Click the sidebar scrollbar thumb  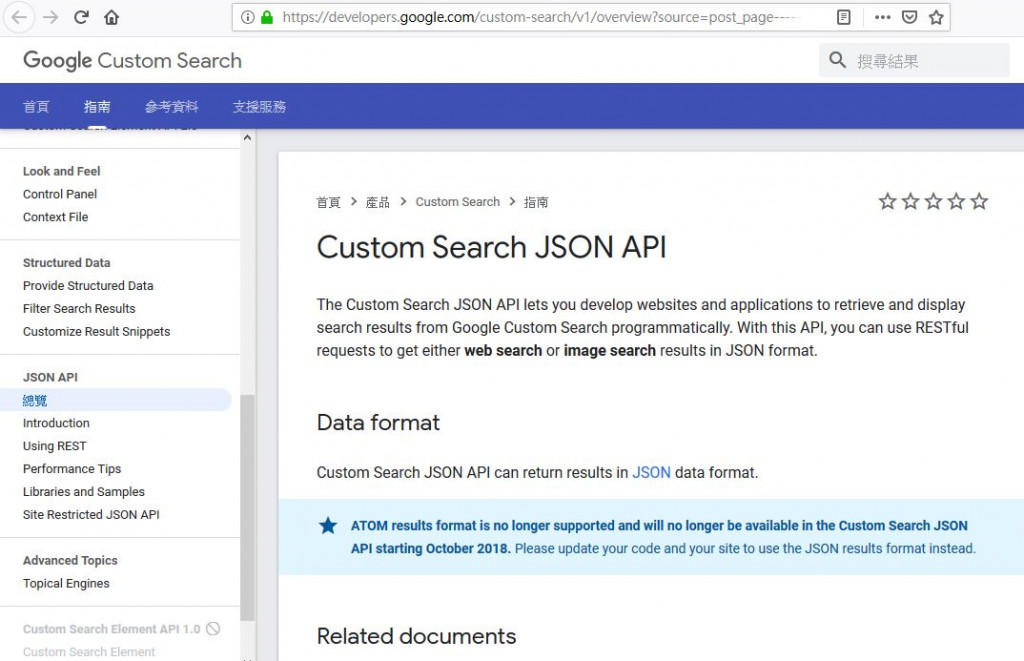pyautogui.click(x=247, y=508)
